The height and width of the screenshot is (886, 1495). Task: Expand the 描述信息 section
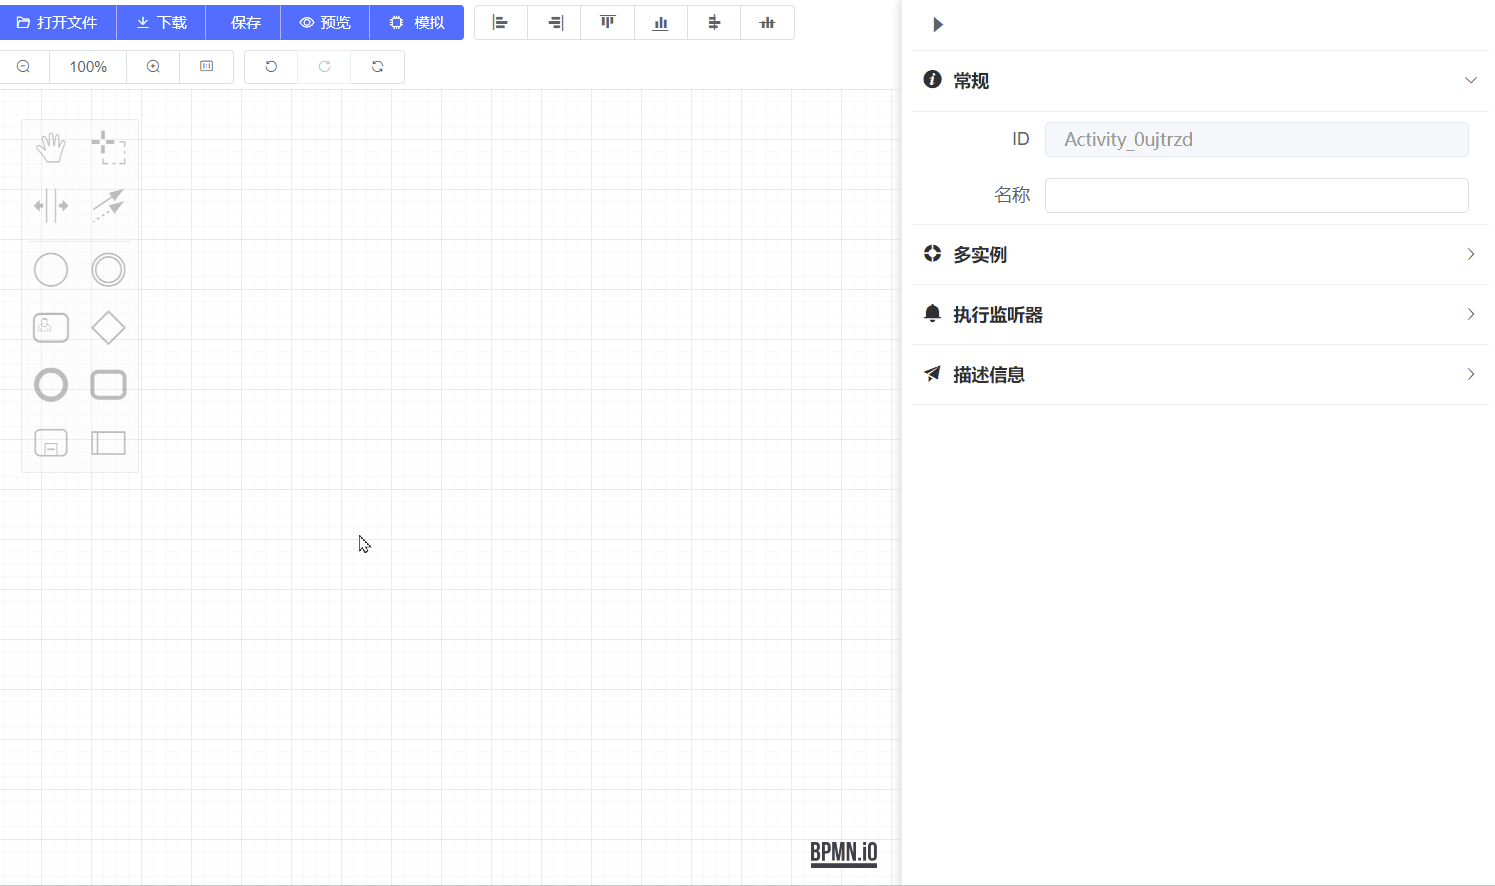click(1200, 375)
